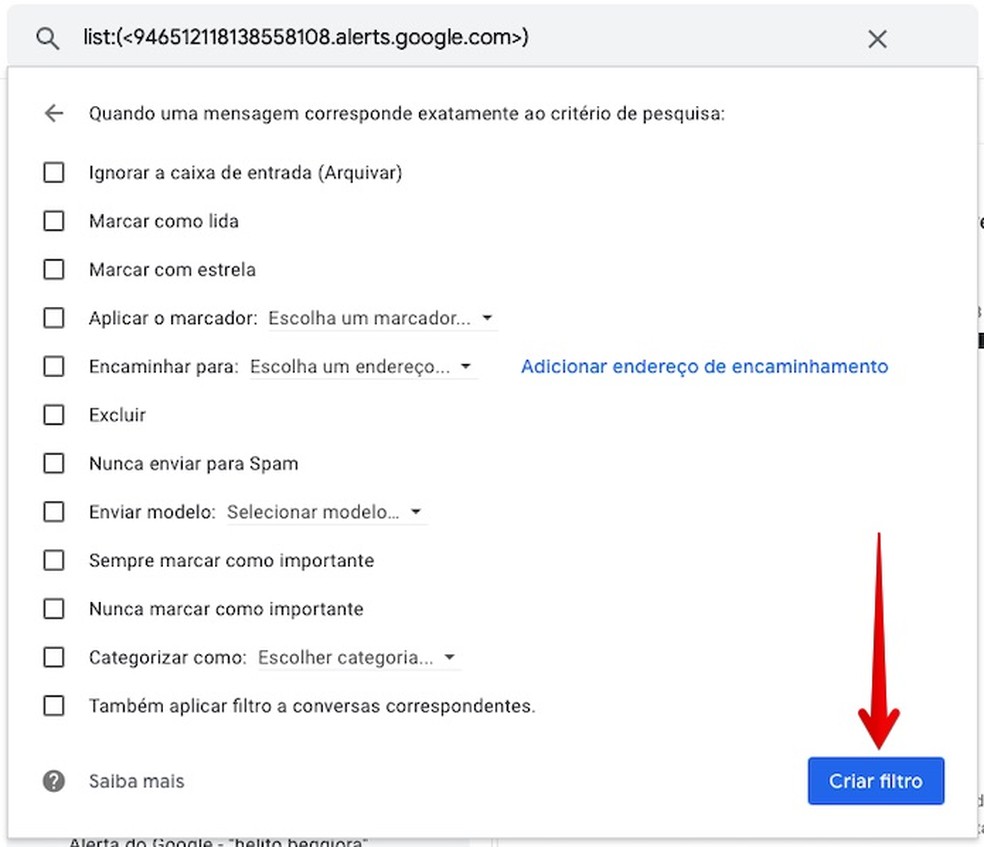Image resolution: width=984 pixels, height=847 pixels.
Task: Expand Escolha um endereço dropdown
Action: pos(362,367)
